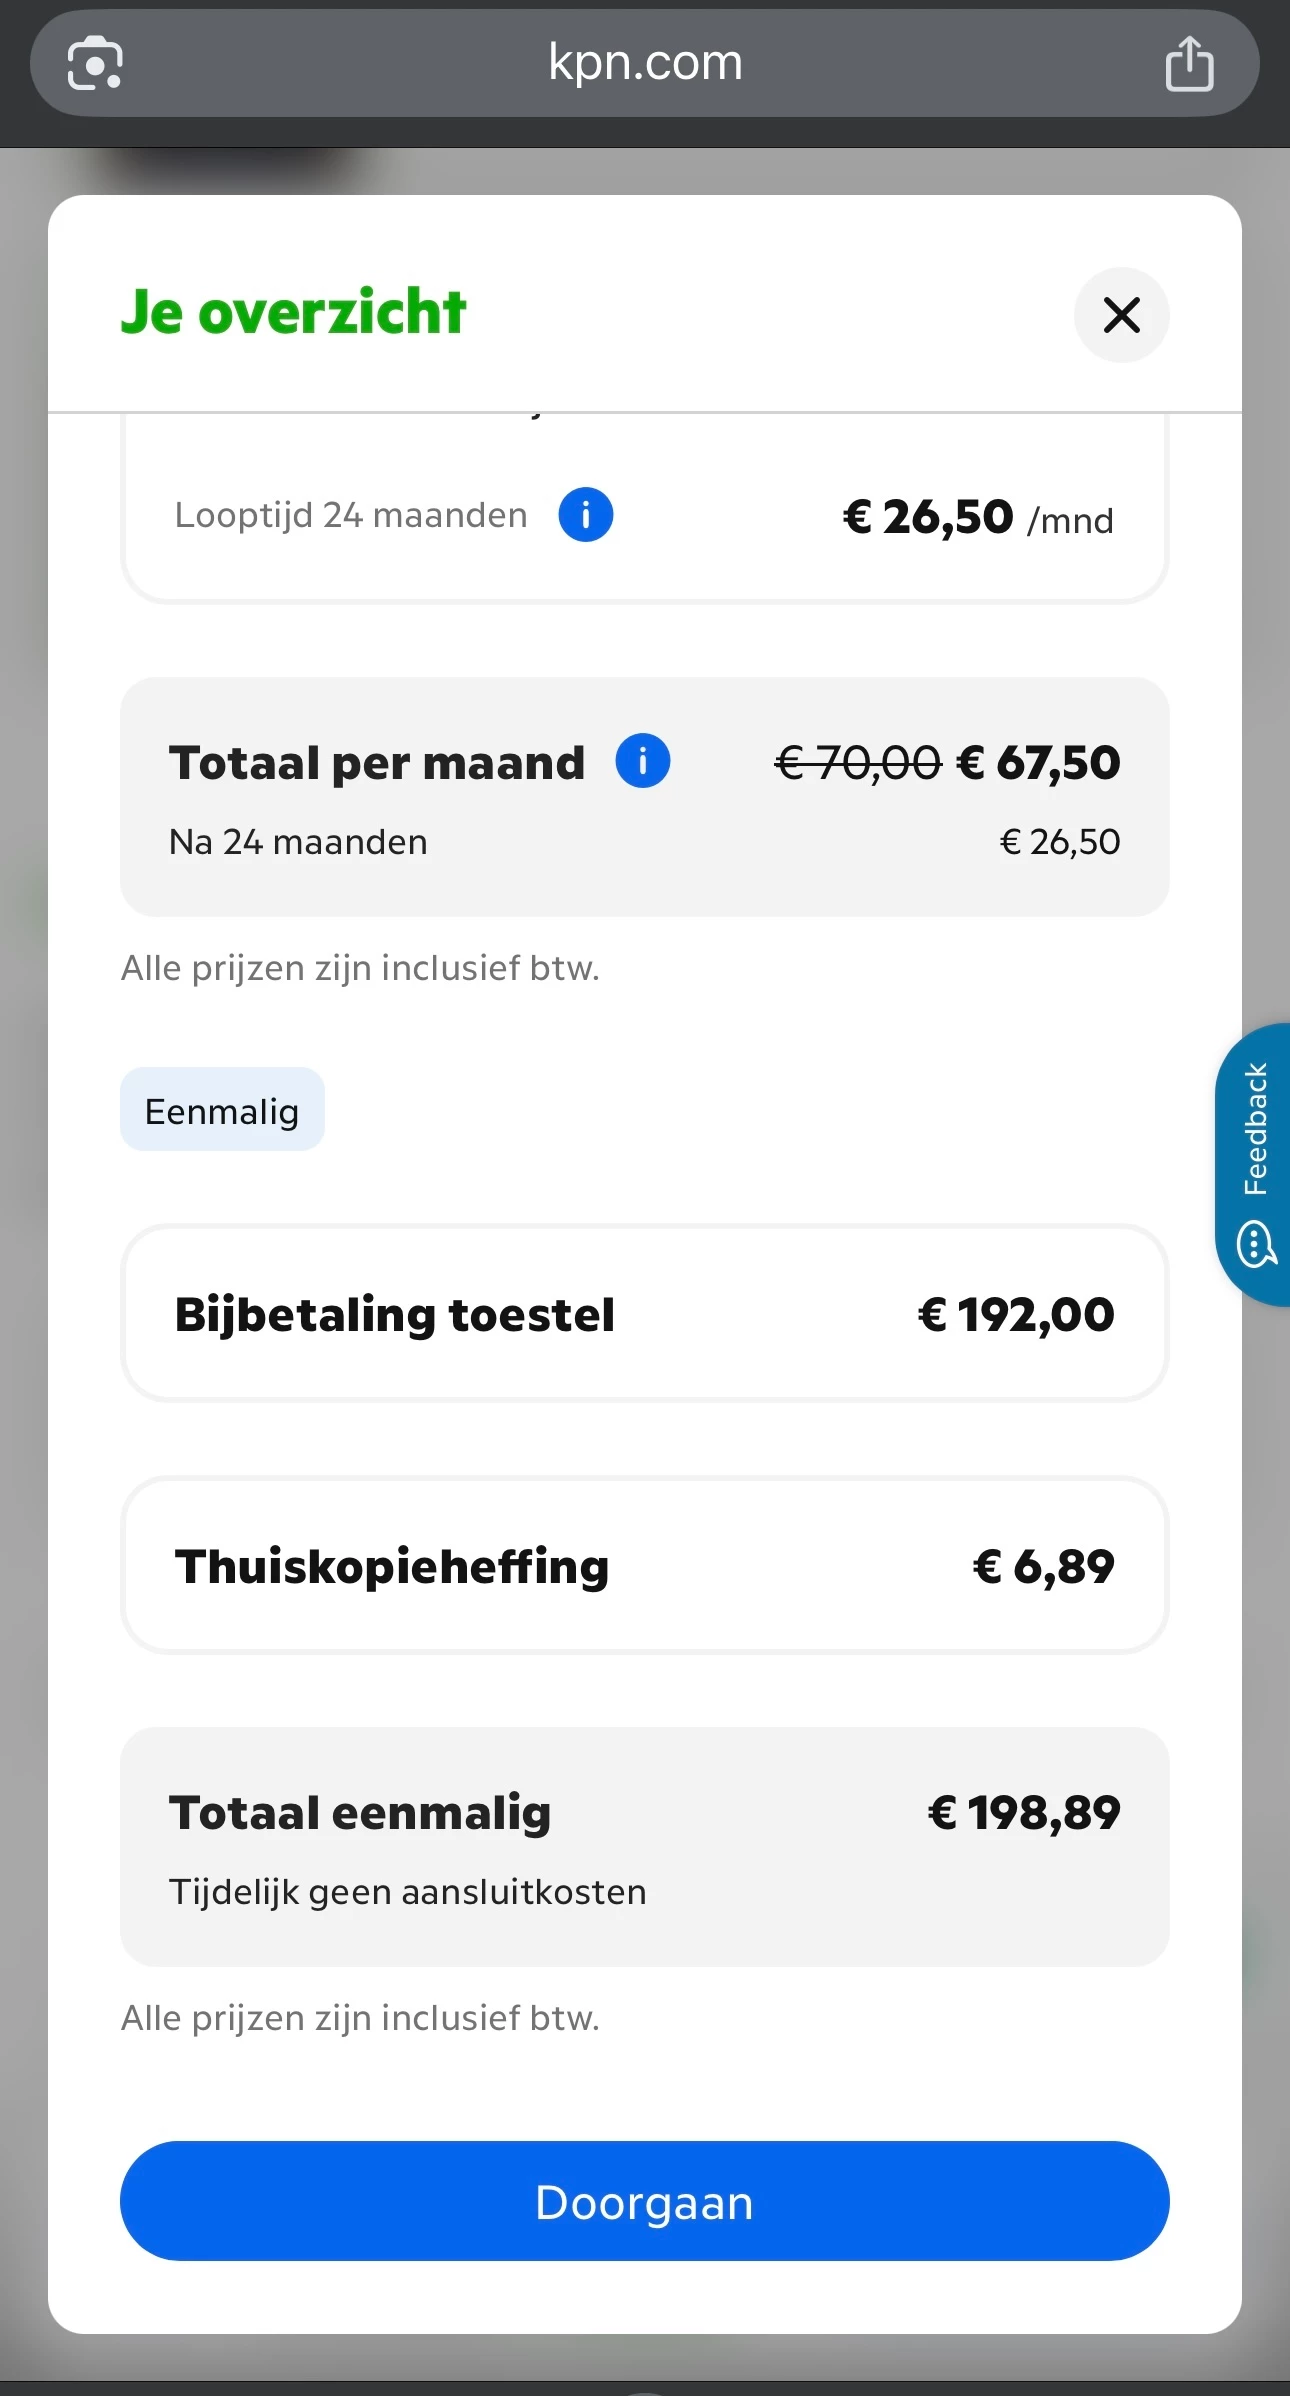The image size is (1290, 2396).
Task: Open the Feedback speech bubble icon
Action: coord(1256,1244)
